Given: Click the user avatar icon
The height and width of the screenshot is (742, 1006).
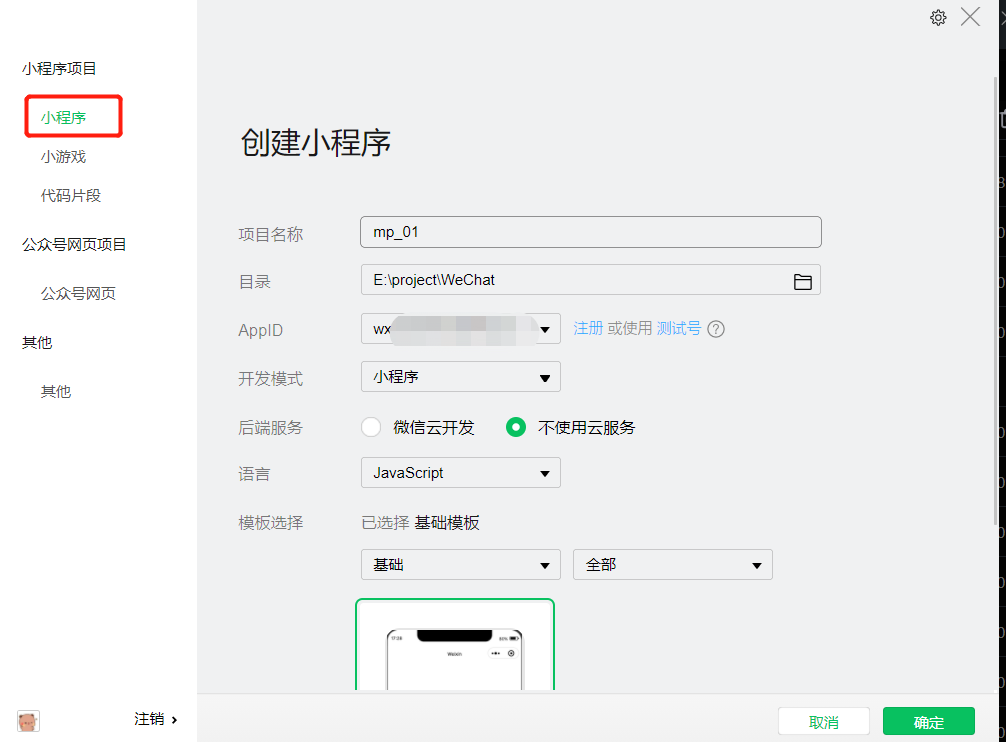Looking at the screenshot, I should tap(28, 721).
